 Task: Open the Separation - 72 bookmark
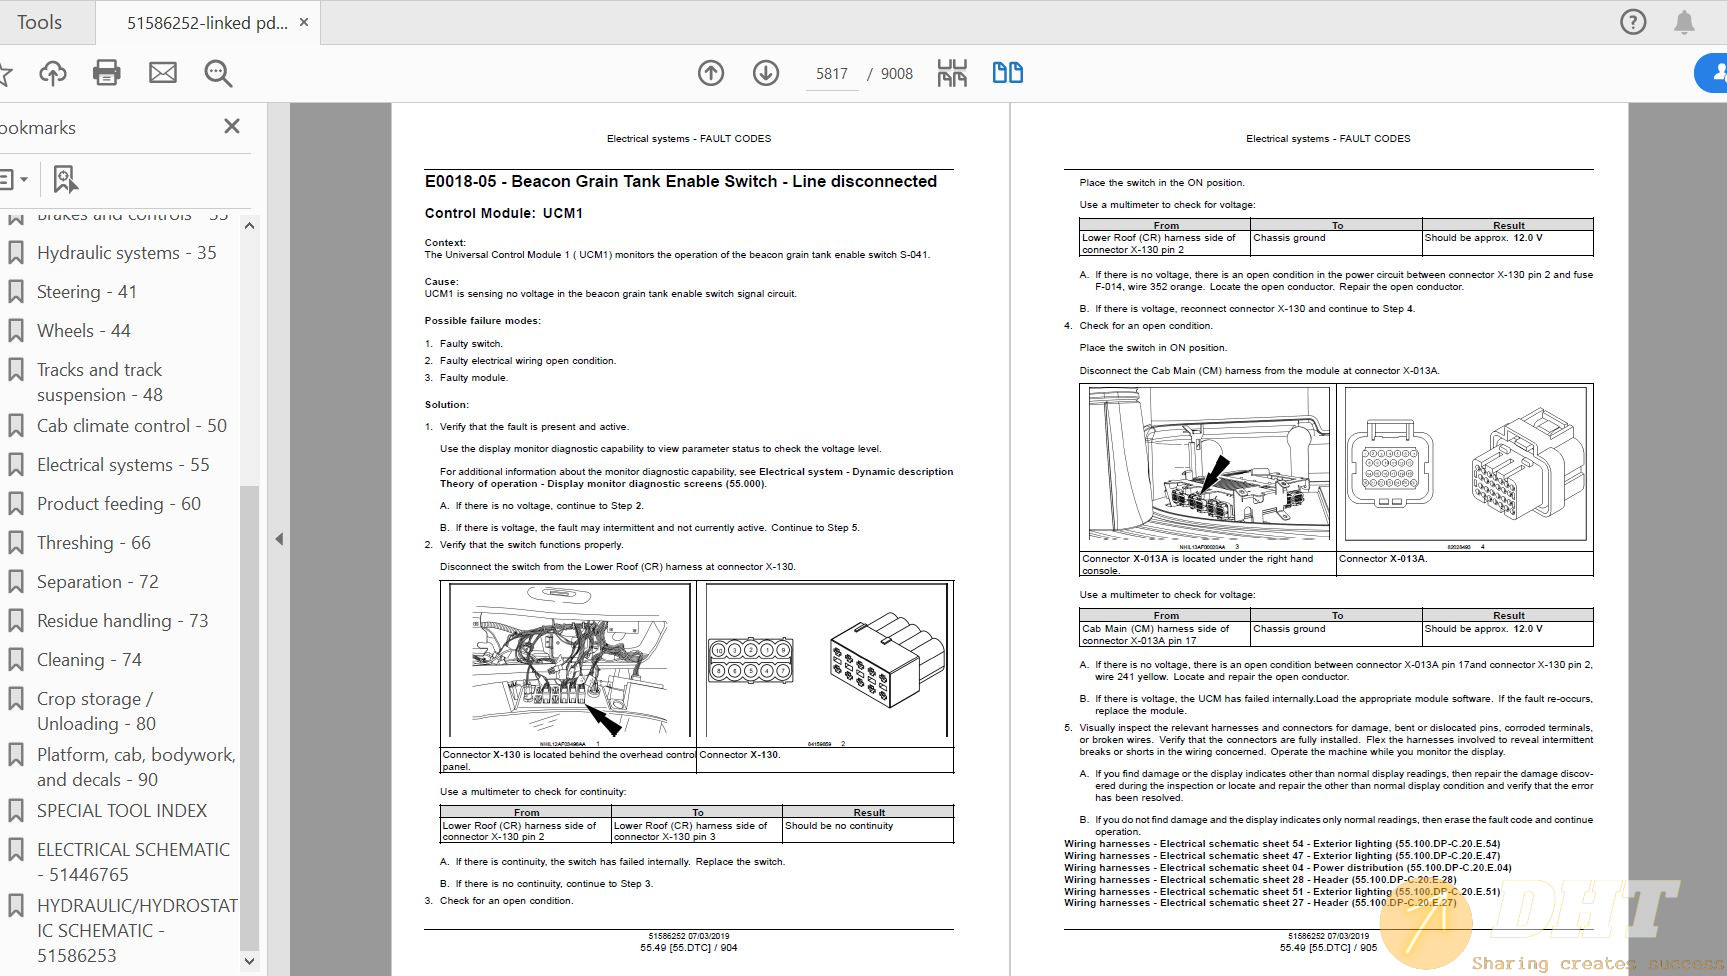(98, 582)
